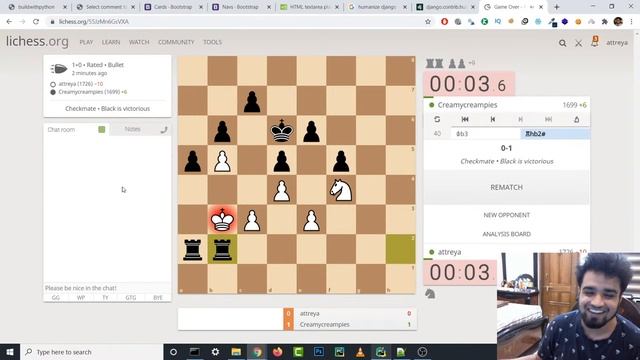This screenshot has width=640, height=360.
Task: Click the bullet game type icon
Action: coord(59,69)
